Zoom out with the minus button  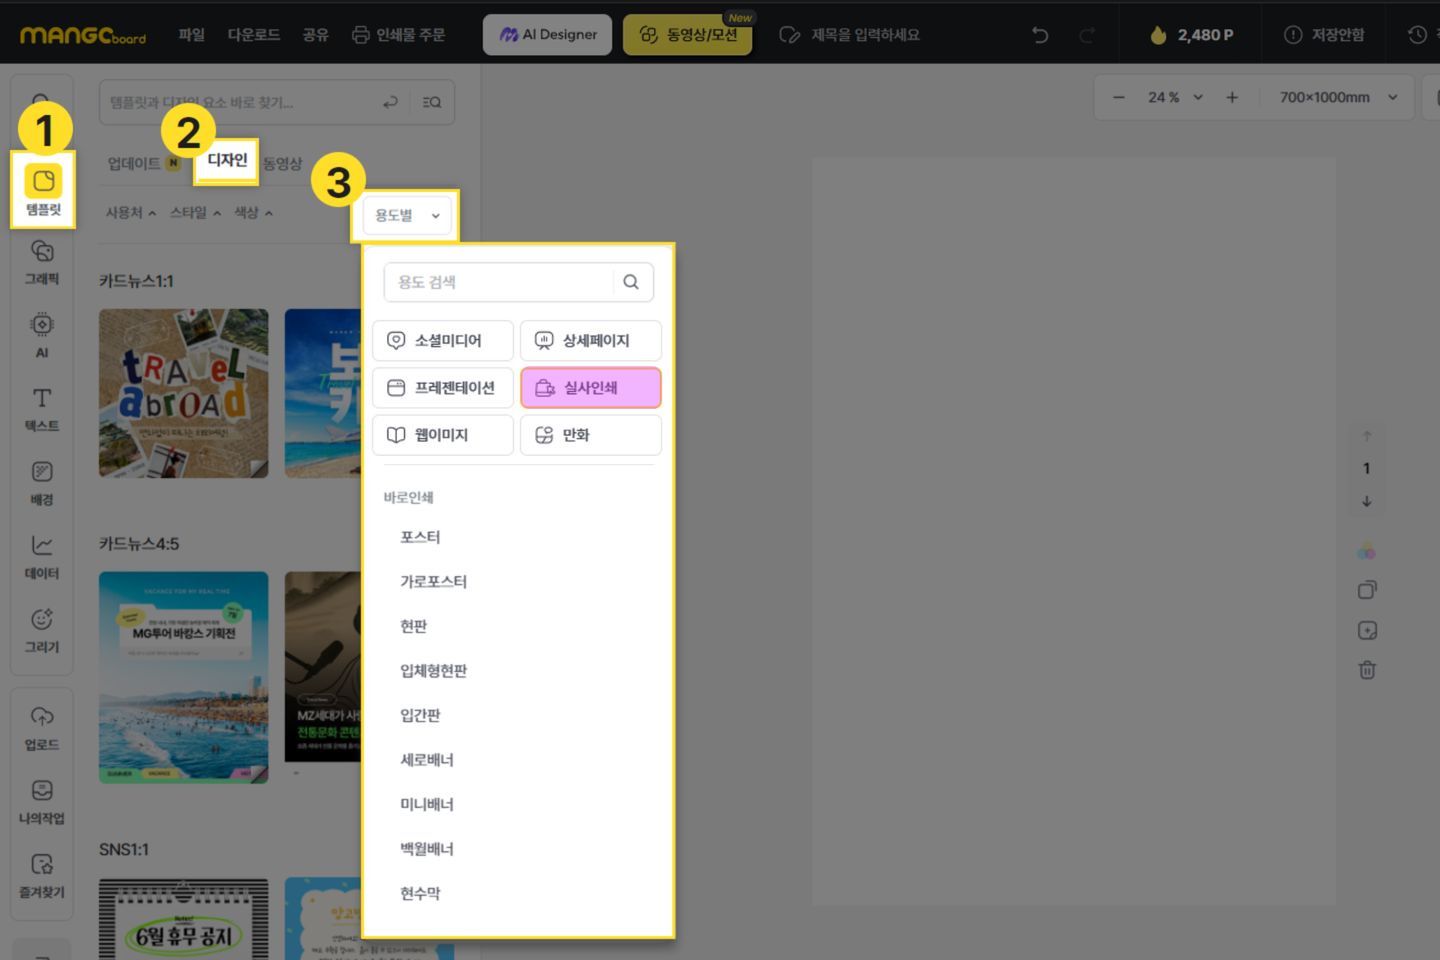(1119, 97)
